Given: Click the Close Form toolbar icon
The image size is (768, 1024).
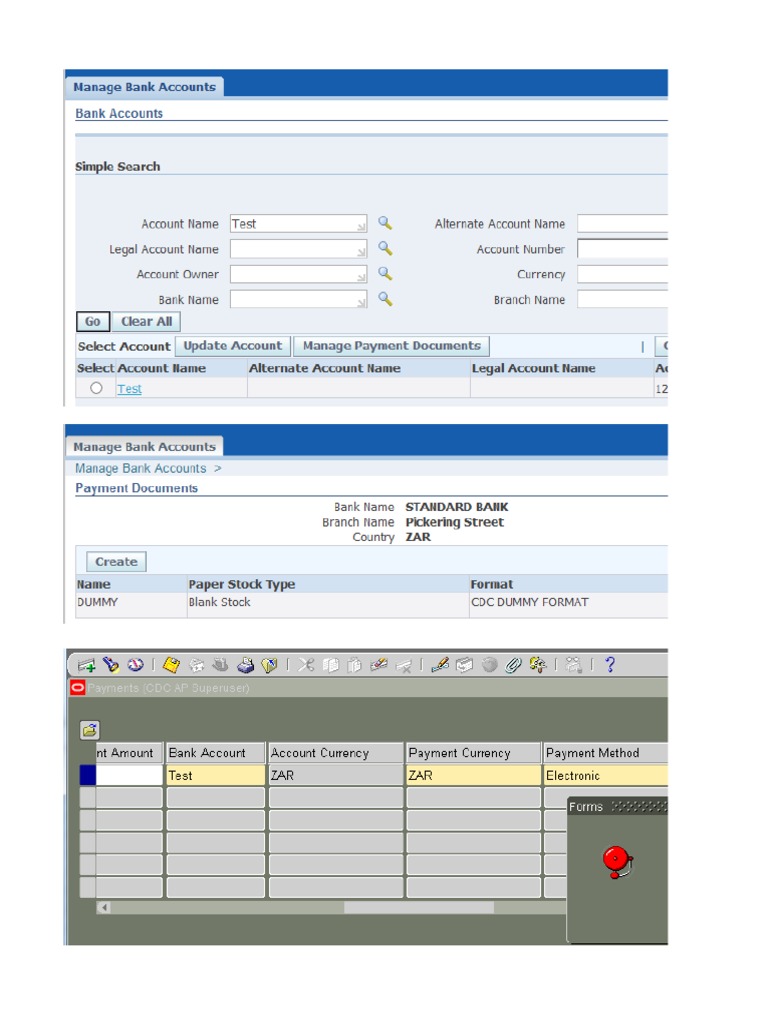Looking at the screenshot, I should click(x=269, y=665).
